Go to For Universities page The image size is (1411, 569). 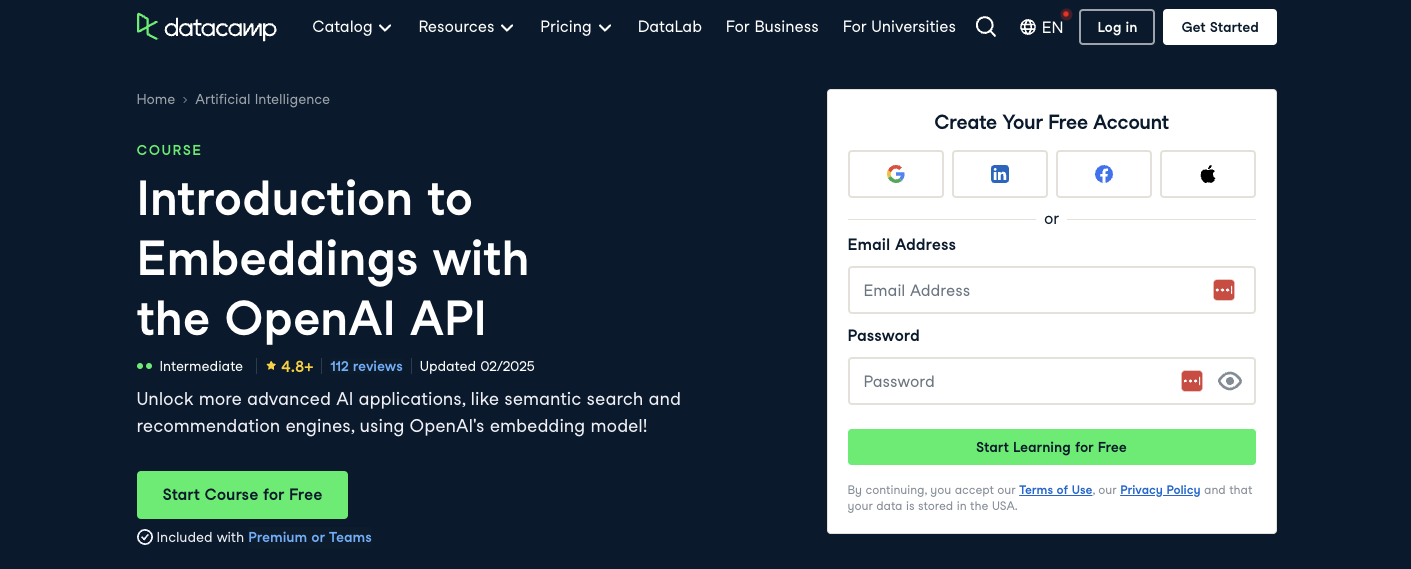pos(899,27)
